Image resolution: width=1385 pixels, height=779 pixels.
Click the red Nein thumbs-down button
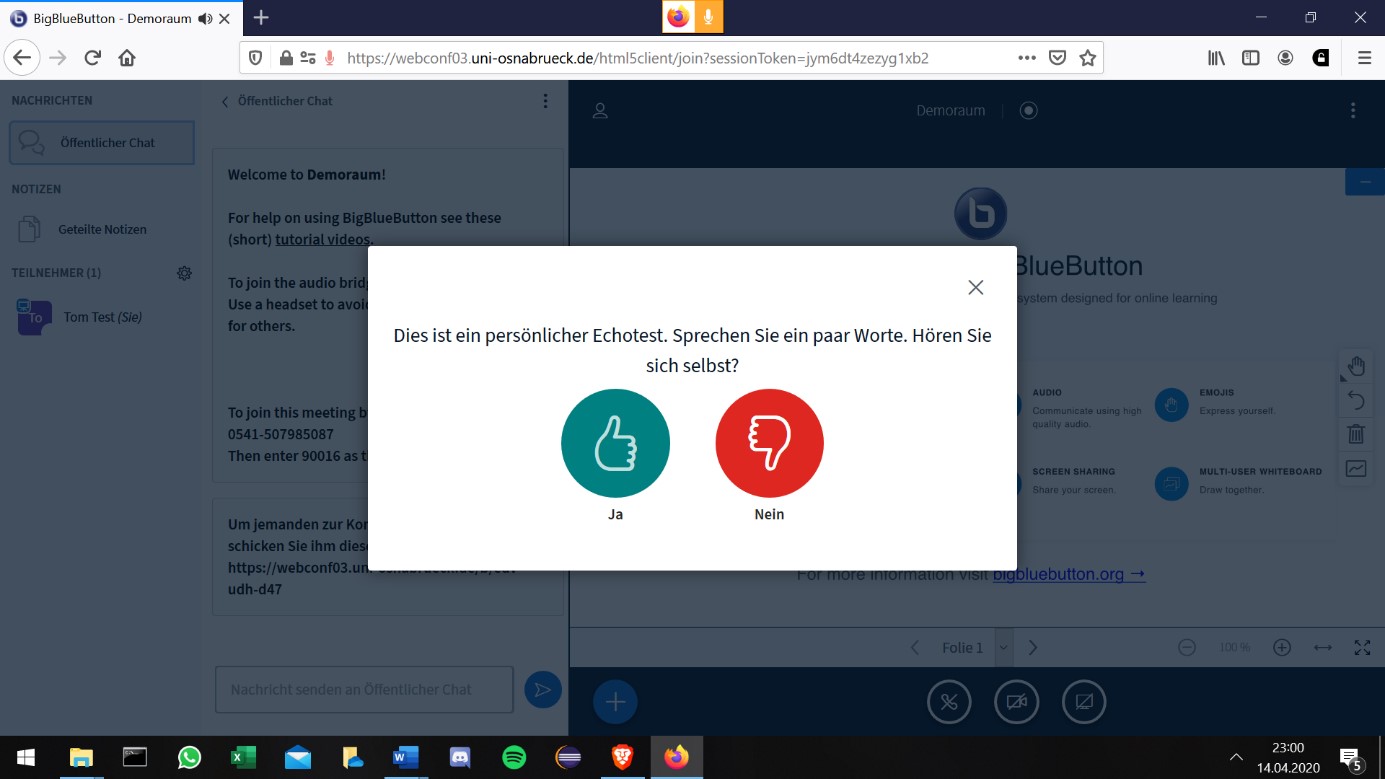pyautogui.click(x=769, y=443)
